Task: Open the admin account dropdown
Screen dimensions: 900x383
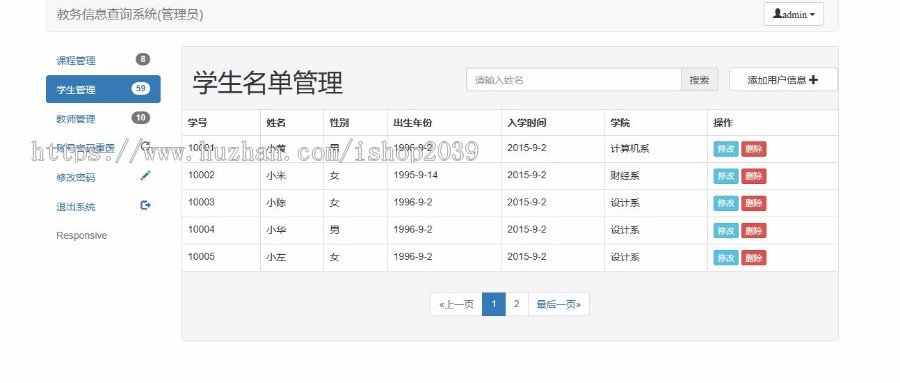Action: tap(794, 14)
